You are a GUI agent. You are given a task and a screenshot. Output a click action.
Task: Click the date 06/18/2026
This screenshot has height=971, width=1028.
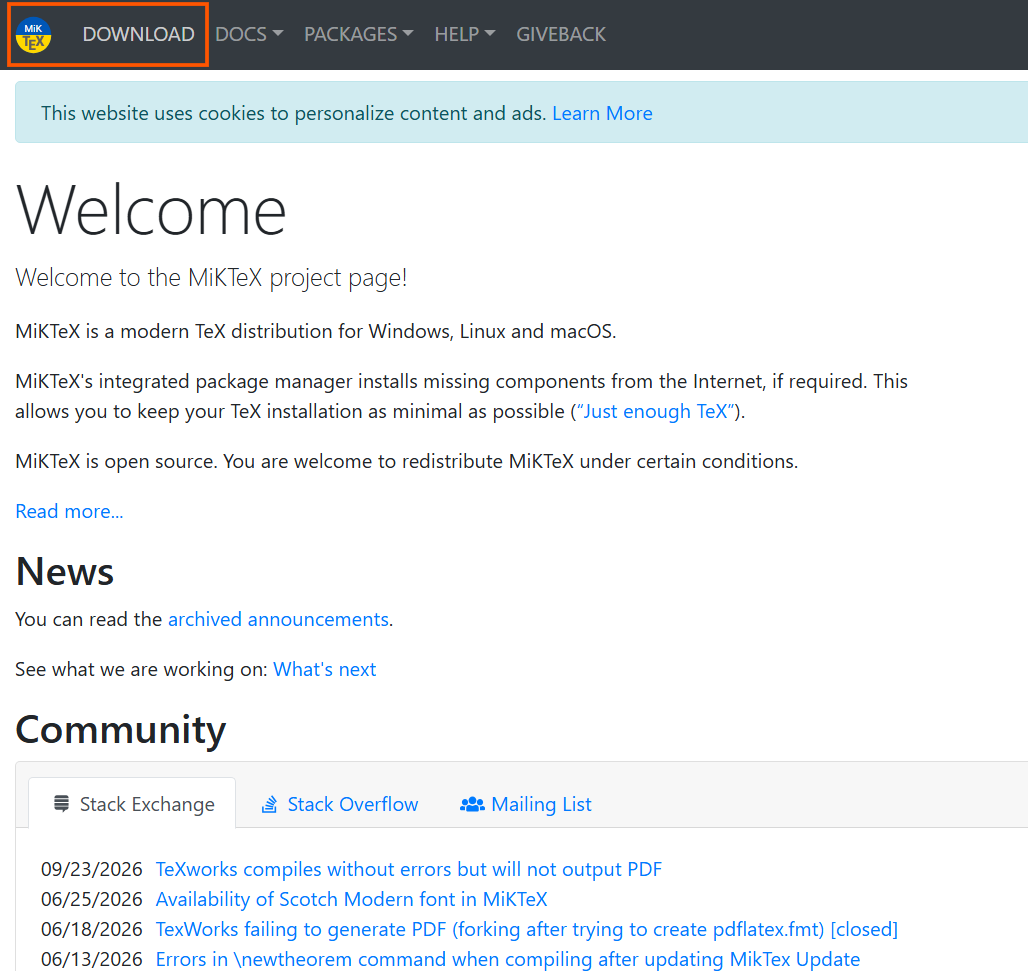pos(92,930)
